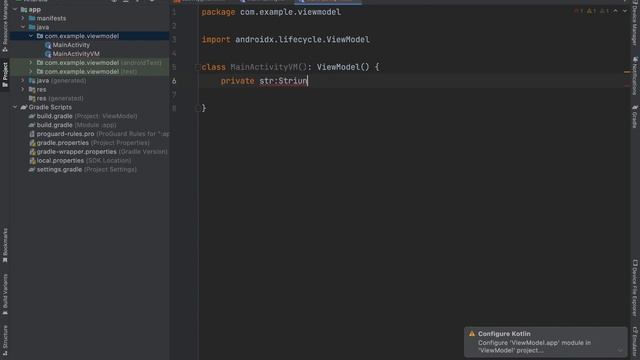Click line number 5 in the gutter

point(174,67)
